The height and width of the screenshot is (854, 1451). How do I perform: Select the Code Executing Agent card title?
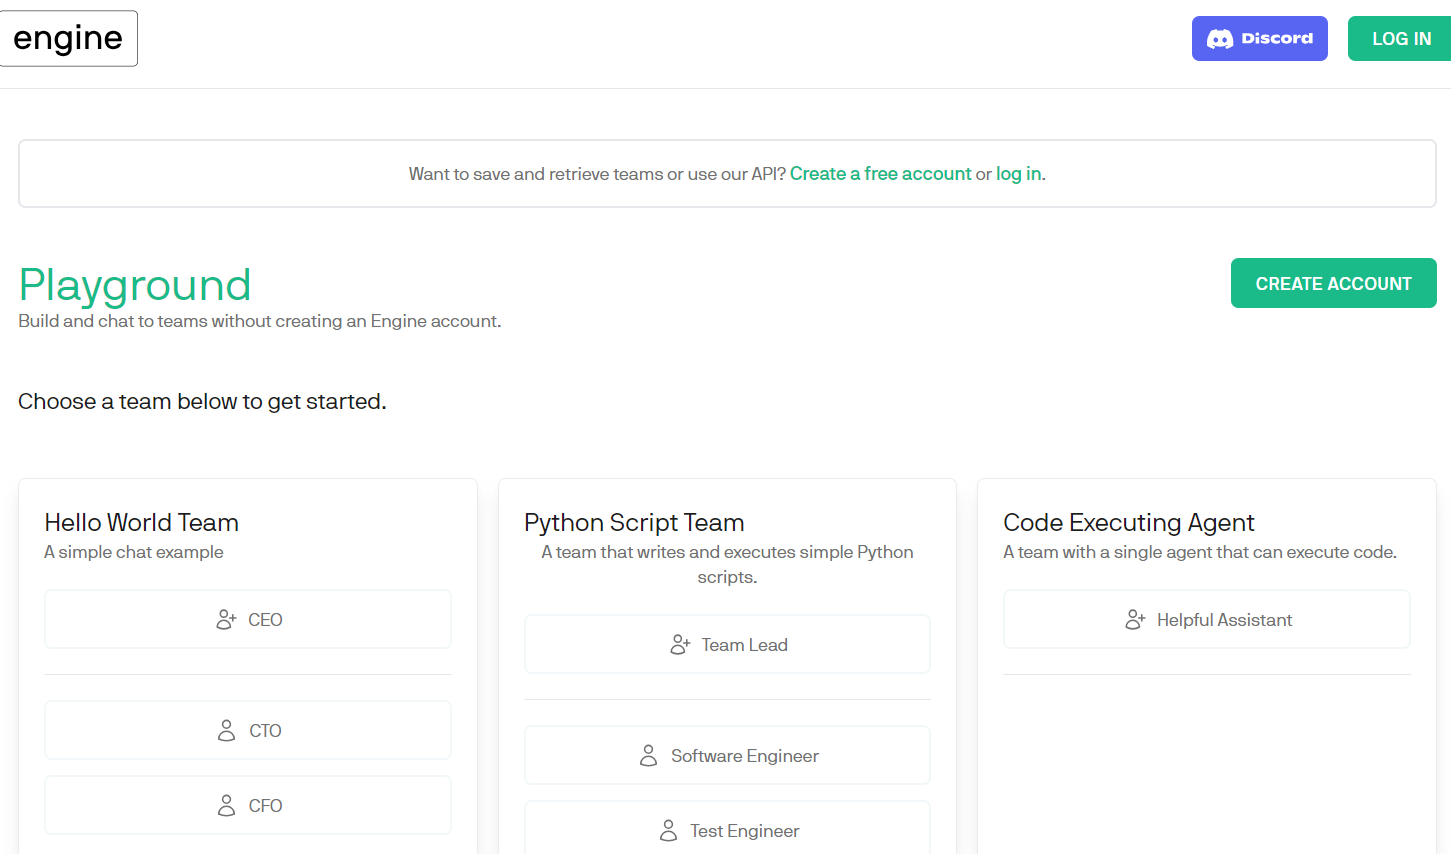coord(1128,523)
